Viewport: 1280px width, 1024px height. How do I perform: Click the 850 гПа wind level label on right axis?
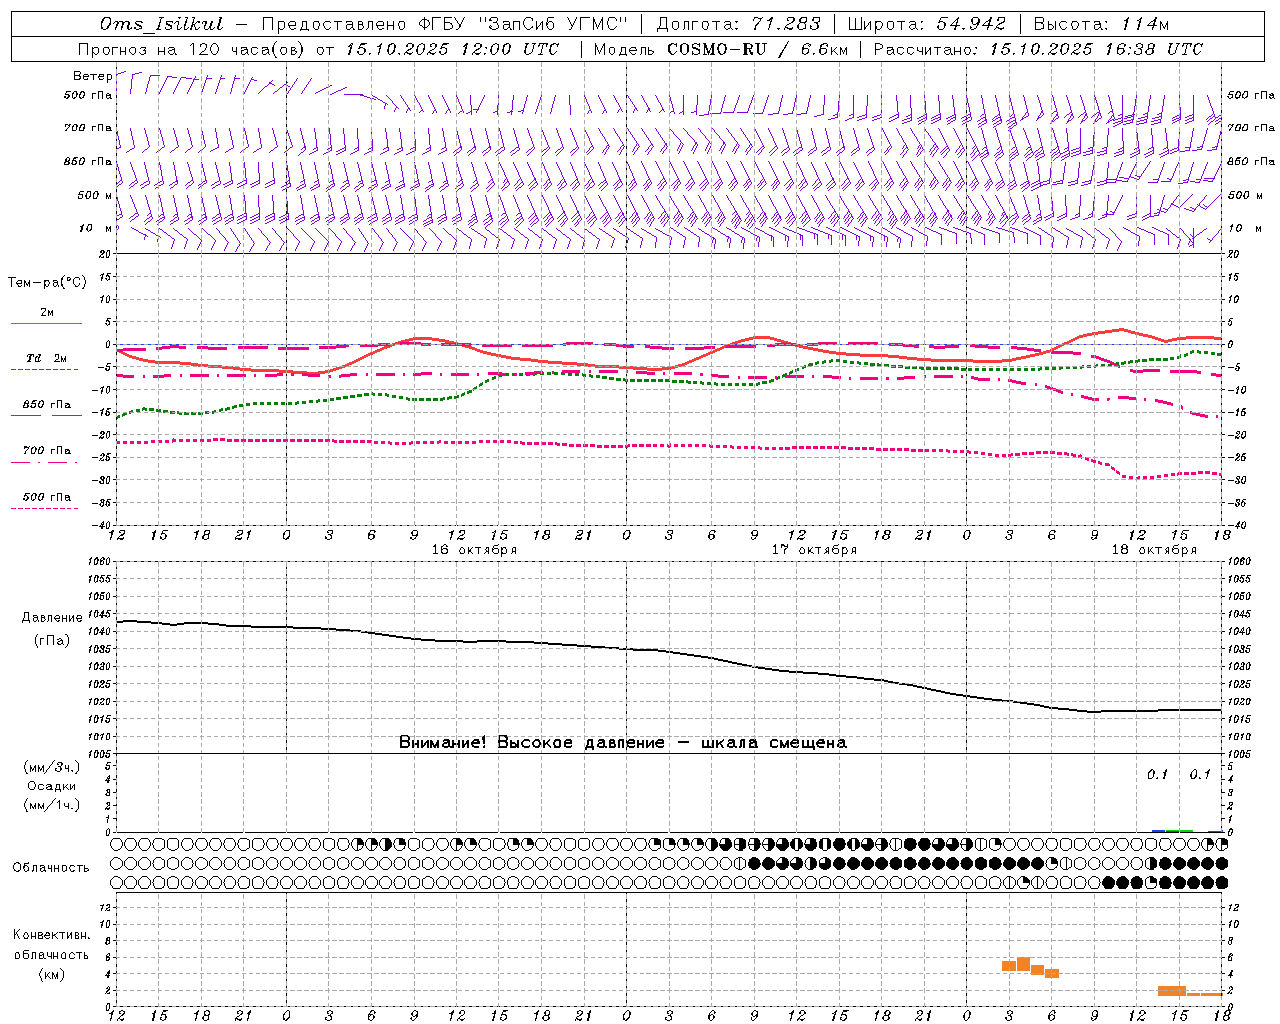pos(1251,161)
